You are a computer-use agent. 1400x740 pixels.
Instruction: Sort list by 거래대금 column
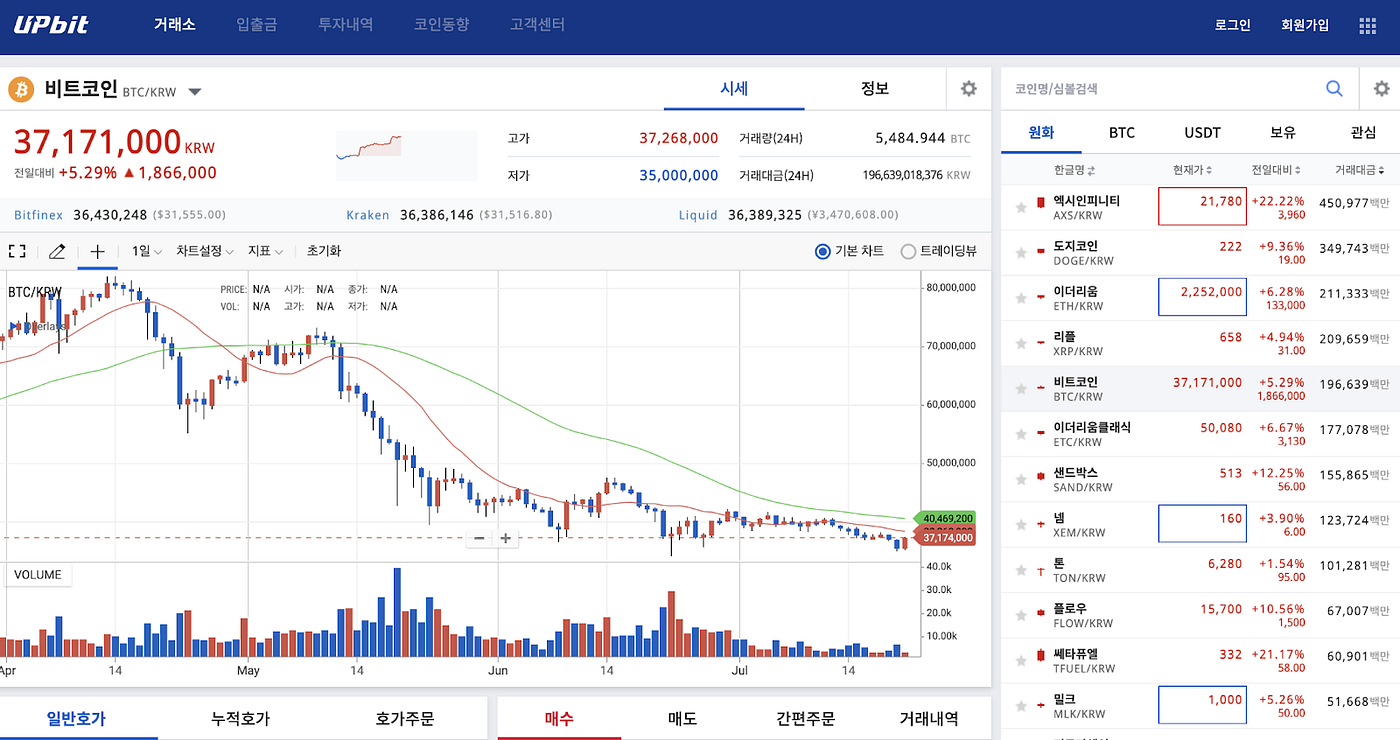point(1362,170)
